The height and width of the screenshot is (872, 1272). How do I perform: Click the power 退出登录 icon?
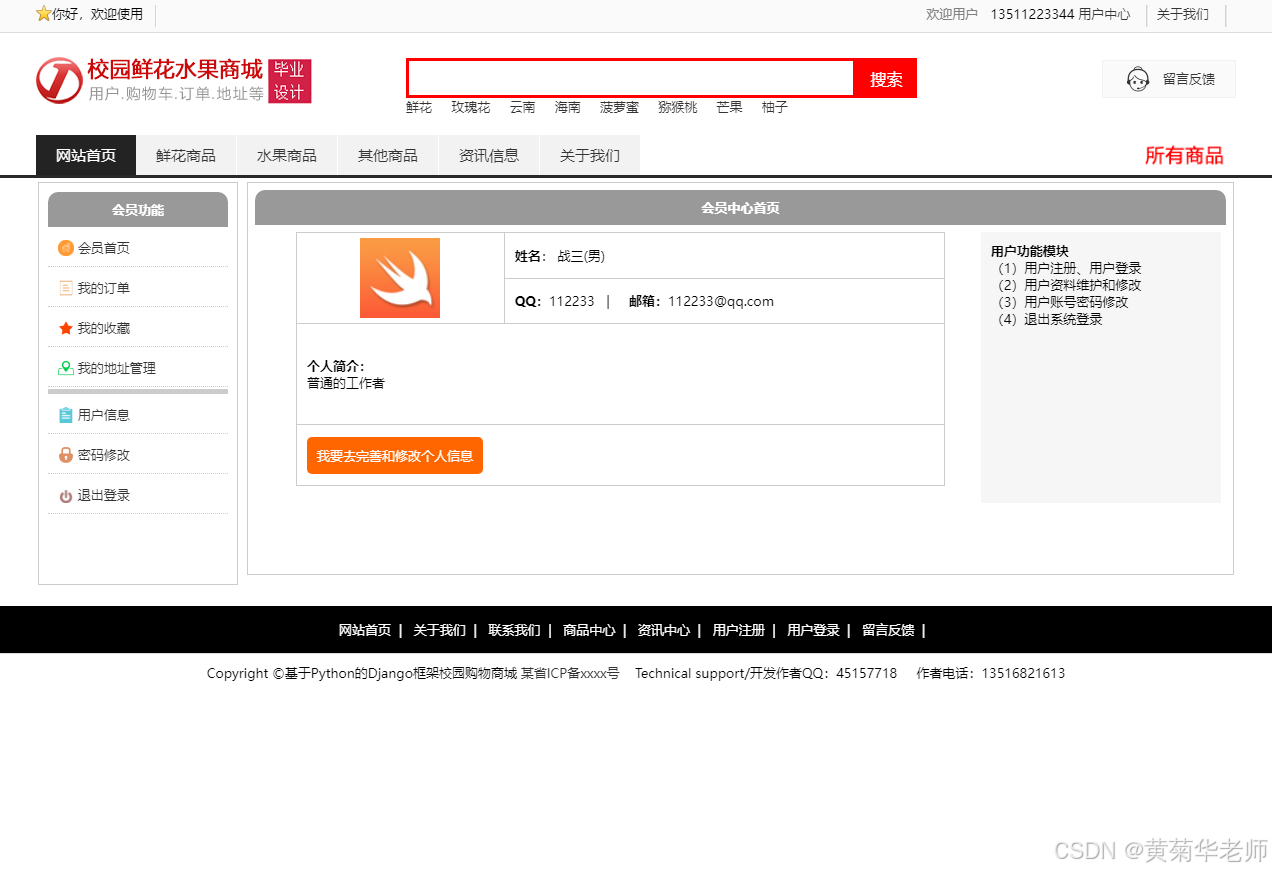click(66, 496)
